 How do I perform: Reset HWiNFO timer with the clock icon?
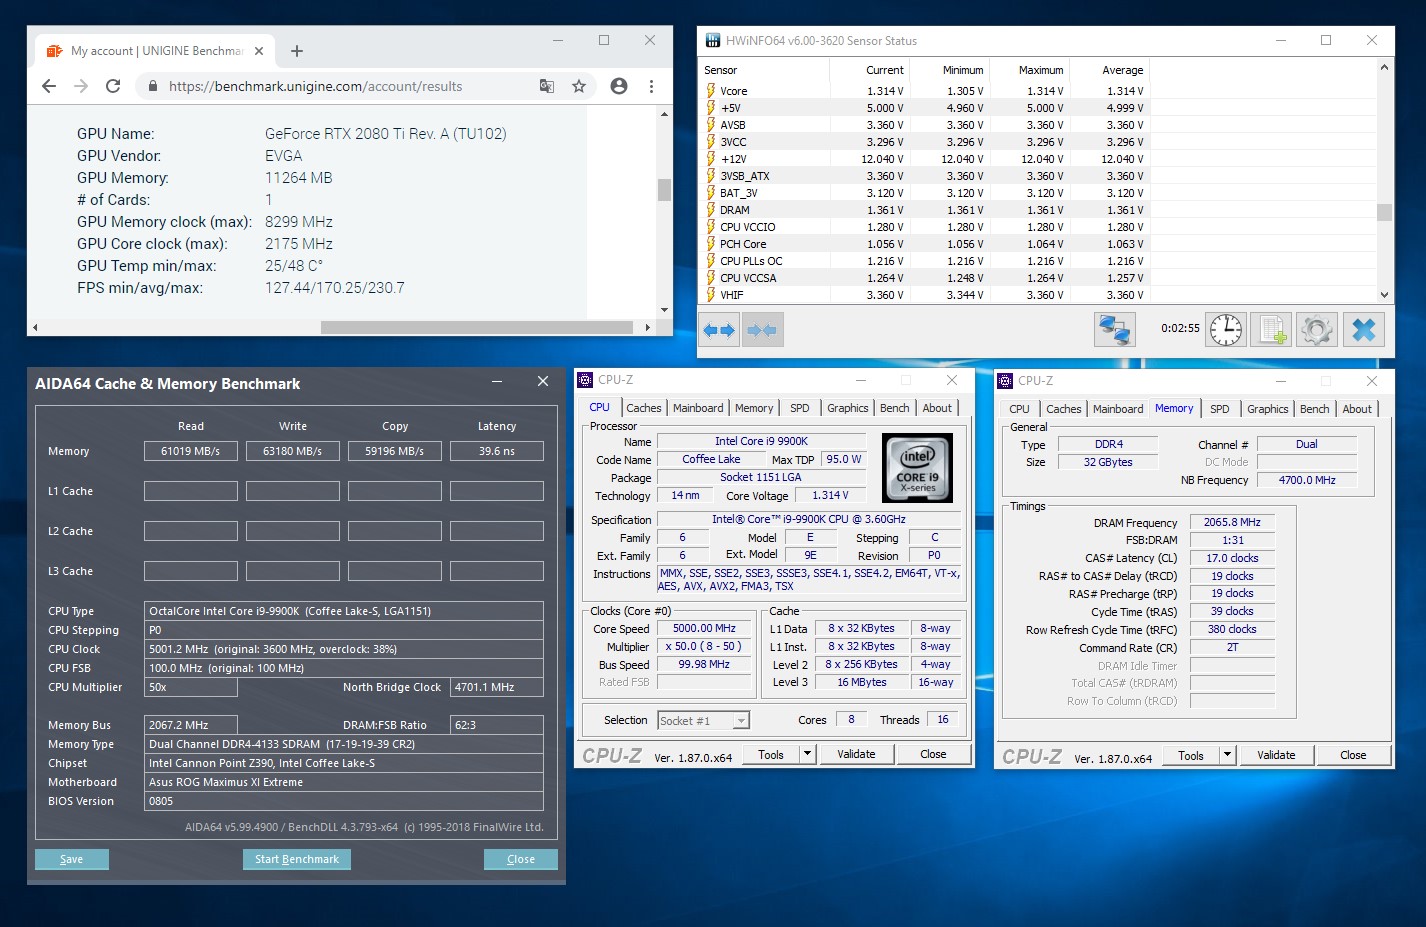(1226, 330)
